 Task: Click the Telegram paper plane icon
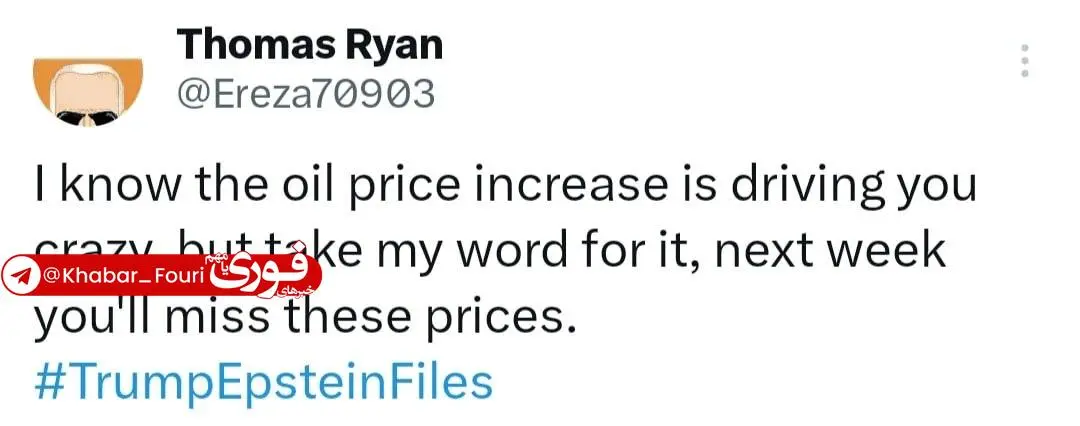(20, 276)
